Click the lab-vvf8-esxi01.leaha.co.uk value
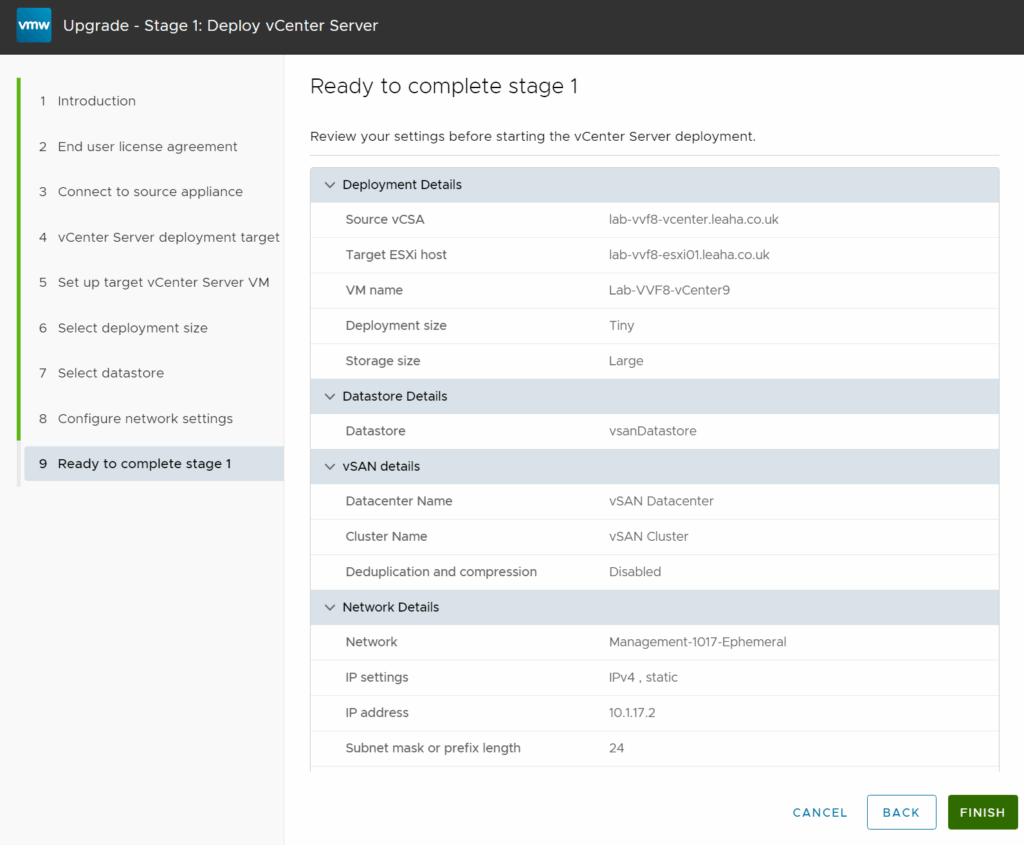Image resolution: width=1024 pixels, height=845 pixels. pyautogui.click(x=689, y=255)
